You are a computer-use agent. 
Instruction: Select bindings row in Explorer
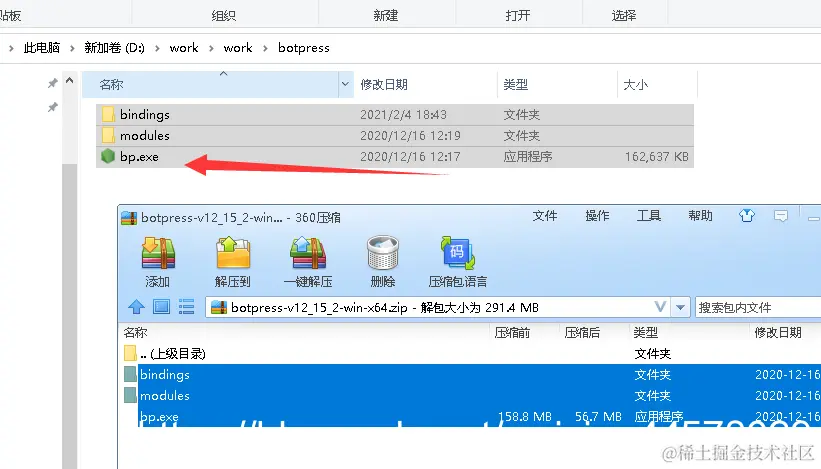[395, 114]
